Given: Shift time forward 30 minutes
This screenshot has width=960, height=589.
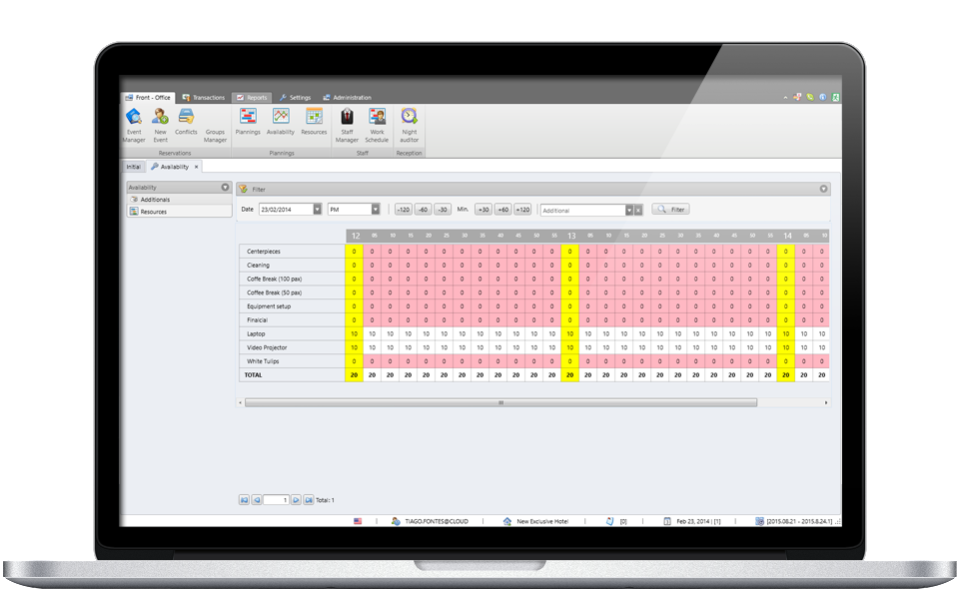Looking at the screenshot, I should tap(483, 209).
